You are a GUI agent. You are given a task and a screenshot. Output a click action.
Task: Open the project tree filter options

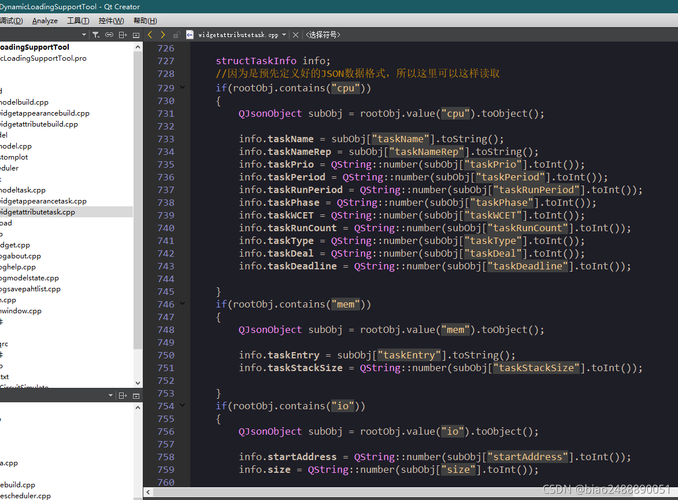click(x=96, y=35)
